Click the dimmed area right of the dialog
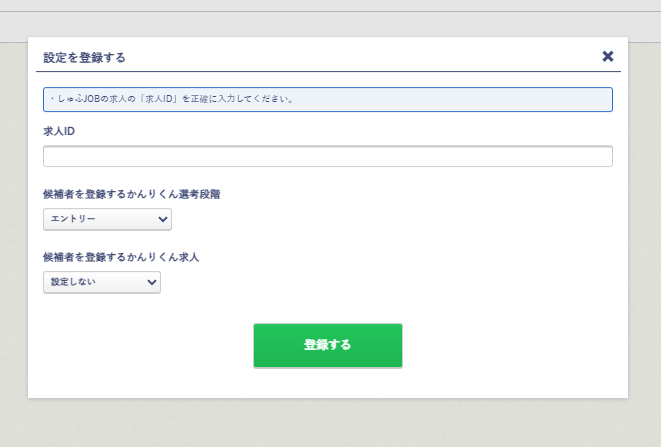This screenshot has width=661, height=447. 645,220
